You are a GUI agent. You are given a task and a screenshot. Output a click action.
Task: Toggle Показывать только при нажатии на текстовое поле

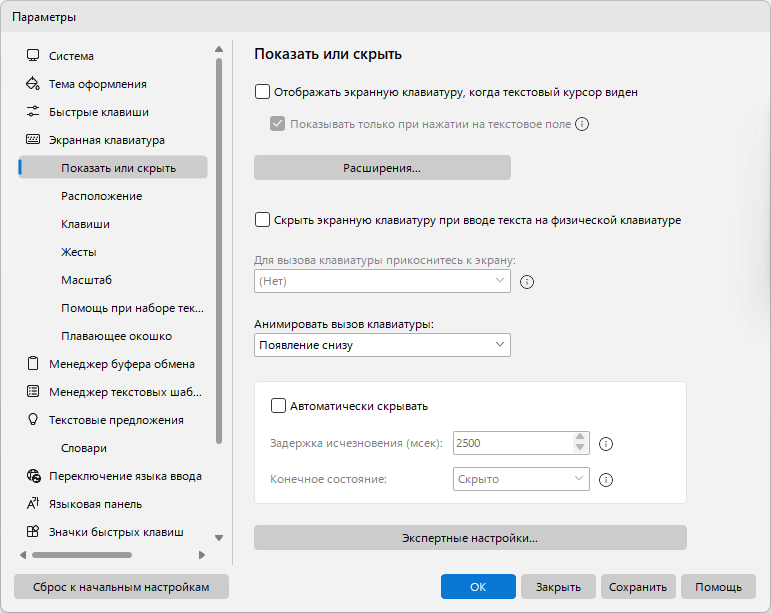tap(277, 124)
